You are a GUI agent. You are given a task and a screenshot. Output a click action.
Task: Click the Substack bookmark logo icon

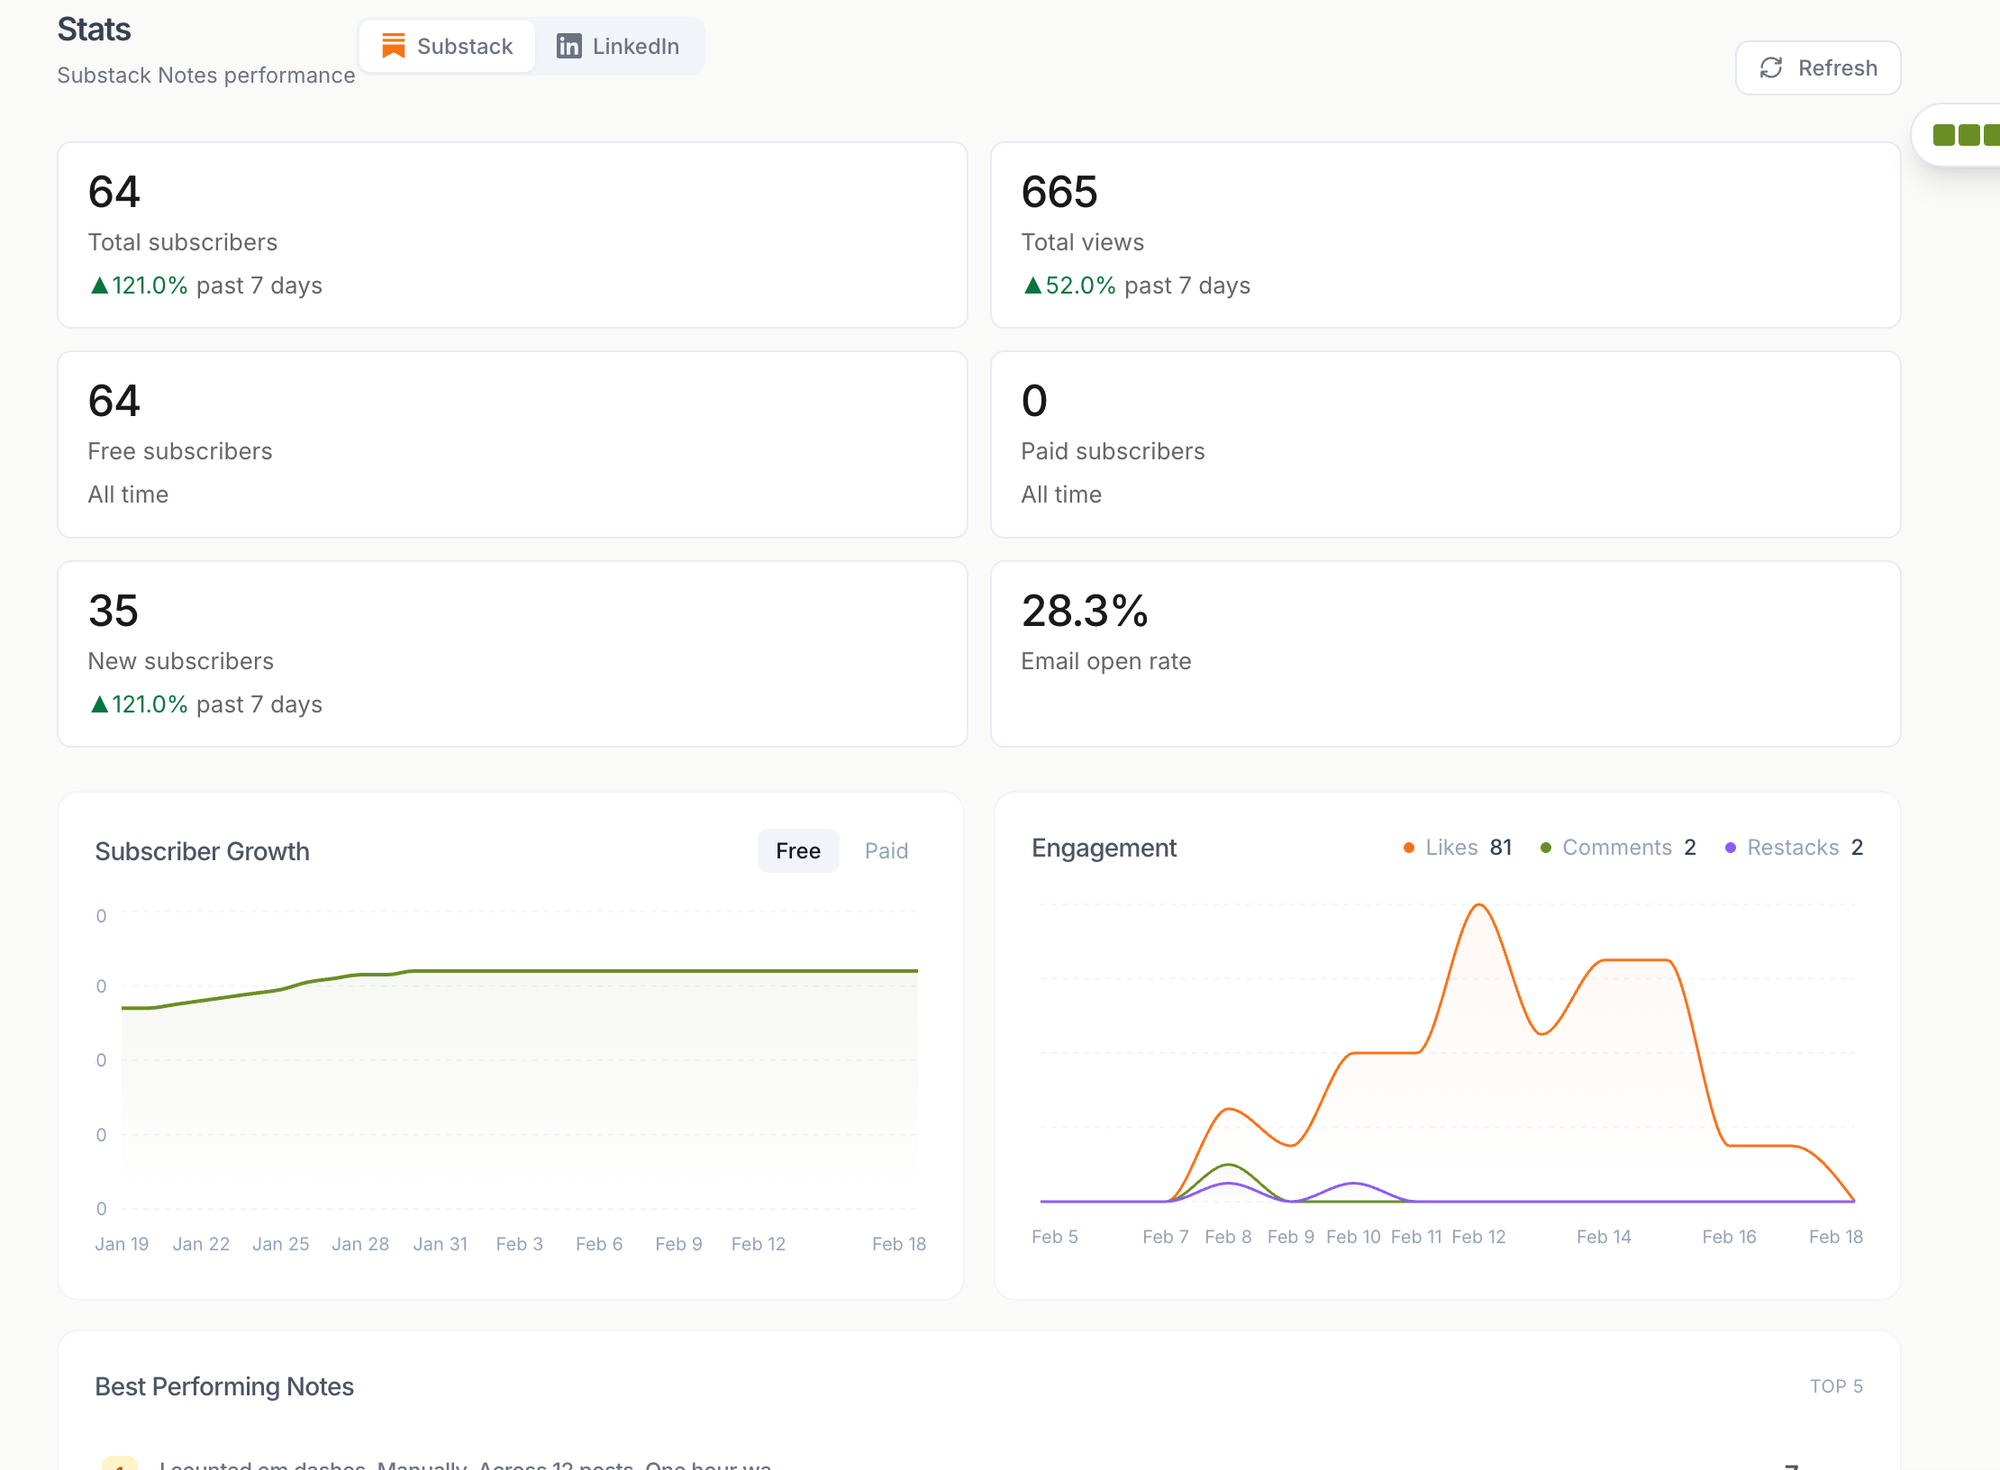(393, 46)
